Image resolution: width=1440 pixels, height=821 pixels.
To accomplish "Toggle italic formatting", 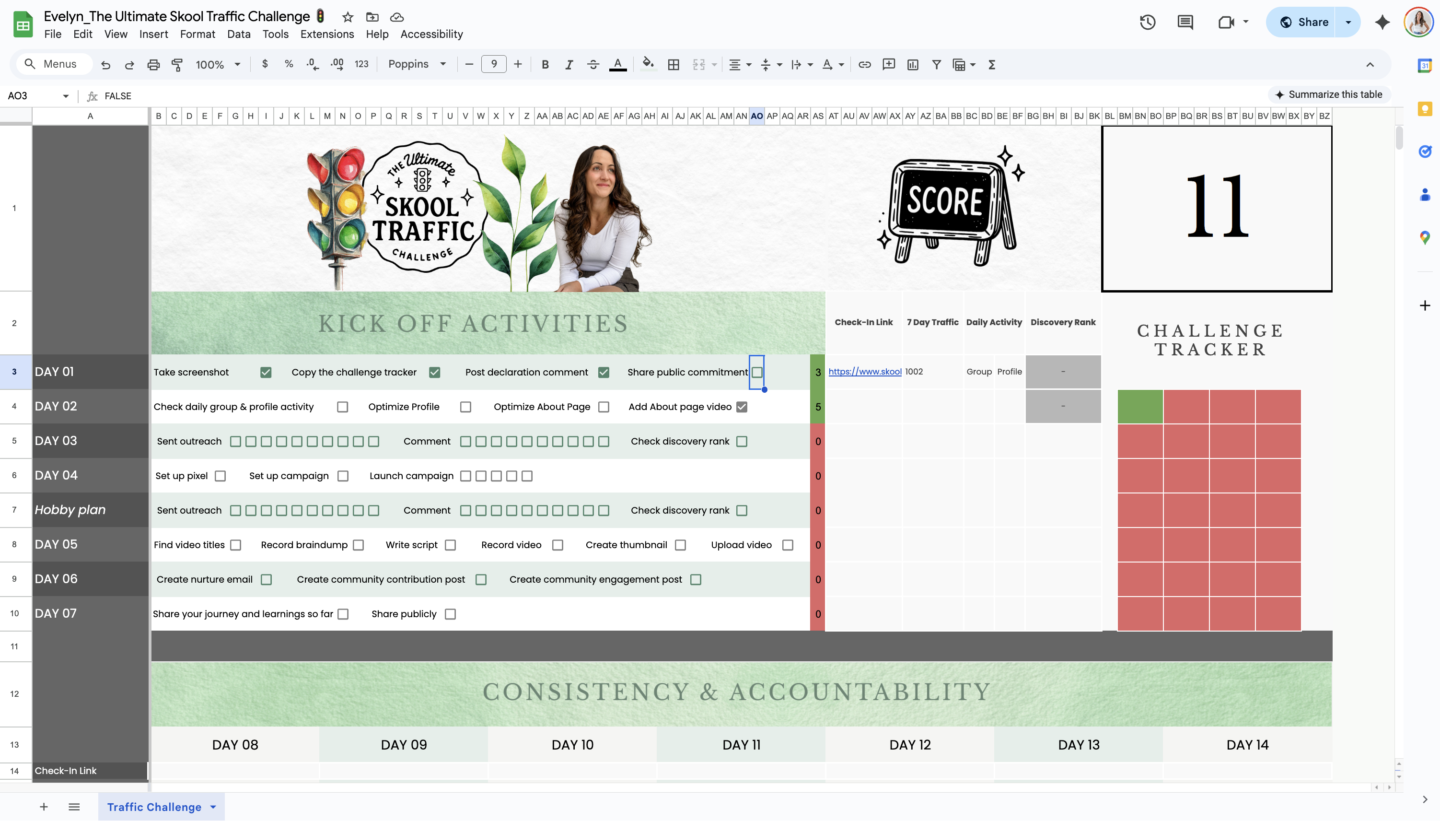I will tap(569, 64).
